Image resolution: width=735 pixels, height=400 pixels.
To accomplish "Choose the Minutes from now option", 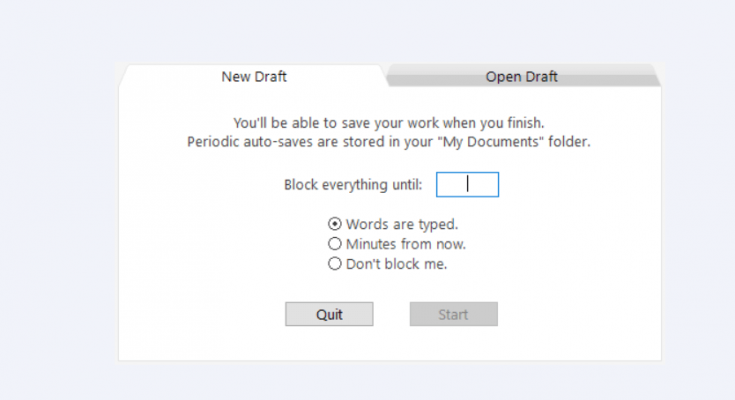I will pyautogui.click(x=397, y=244).
